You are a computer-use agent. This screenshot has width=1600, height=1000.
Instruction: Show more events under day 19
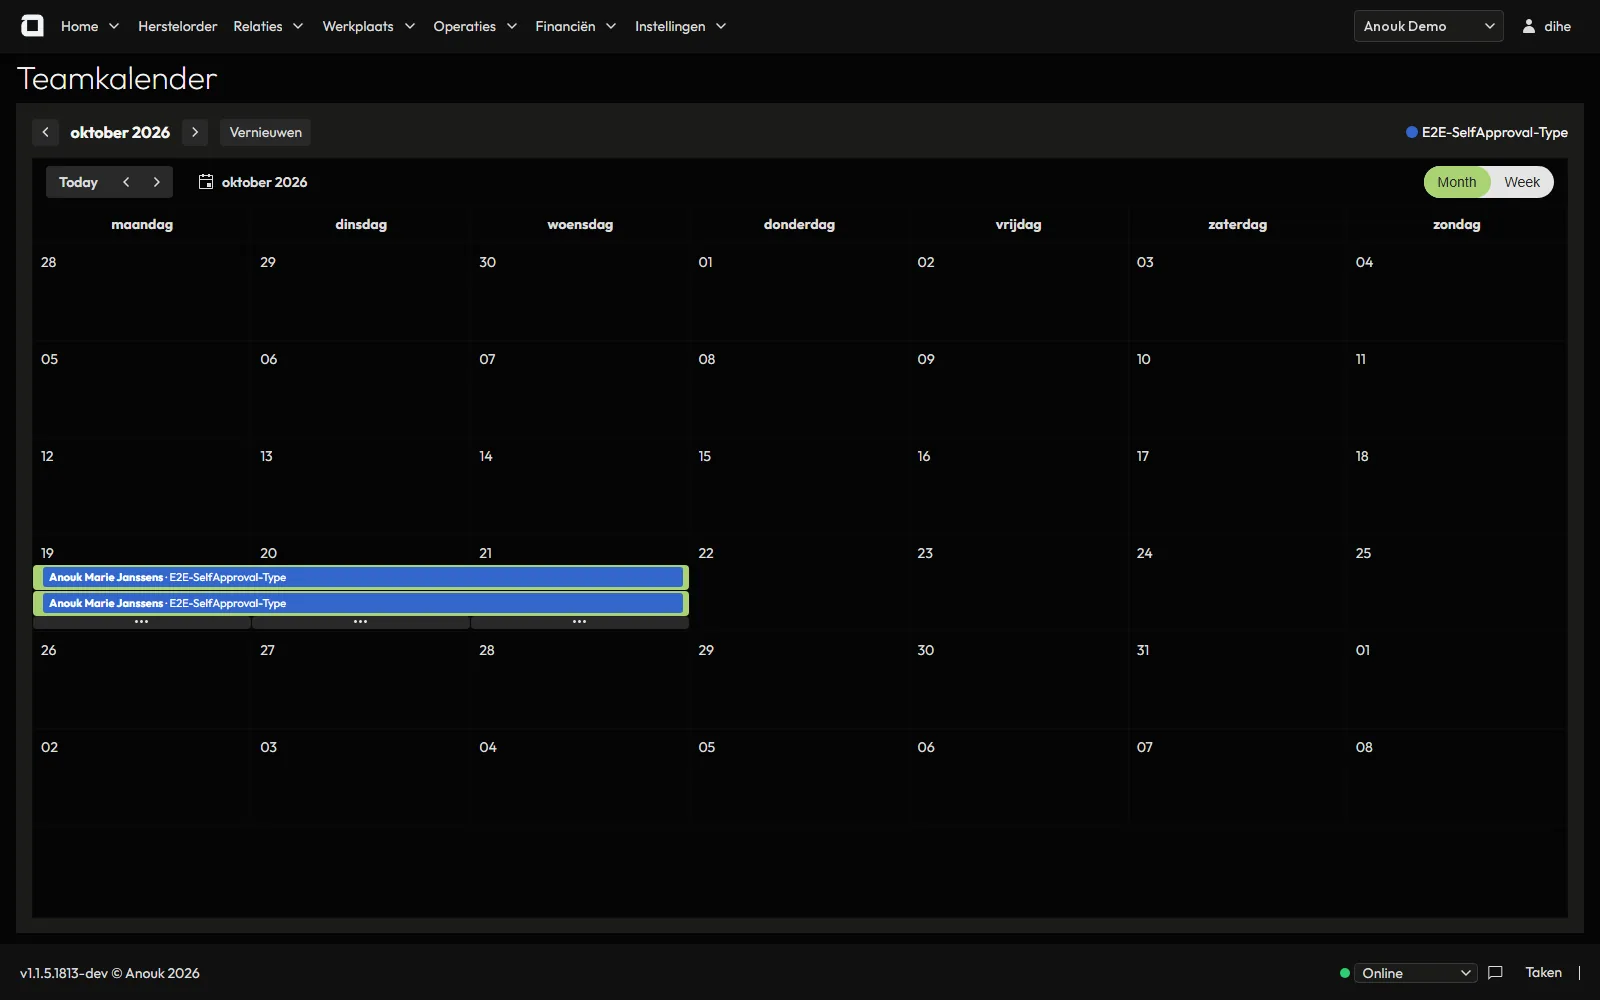tap(142, 622)
